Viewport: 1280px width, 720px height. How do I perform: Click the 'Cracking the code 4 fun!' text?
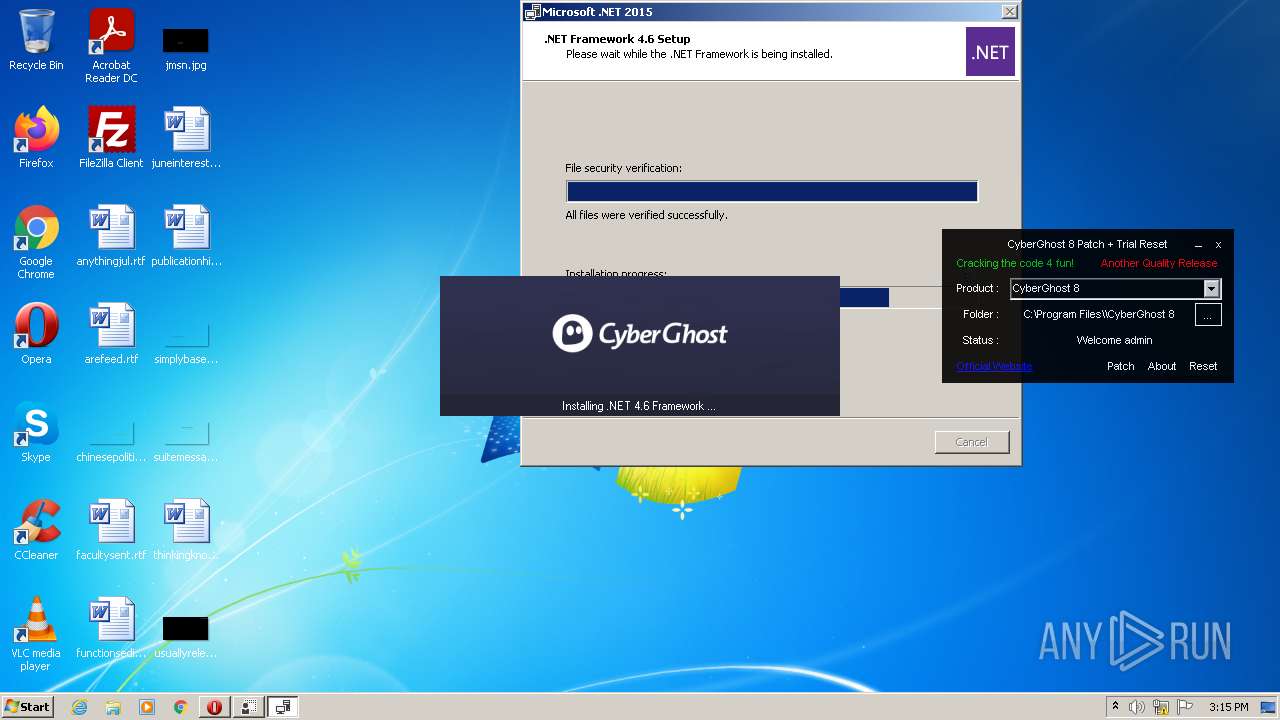pos(1015,263)
